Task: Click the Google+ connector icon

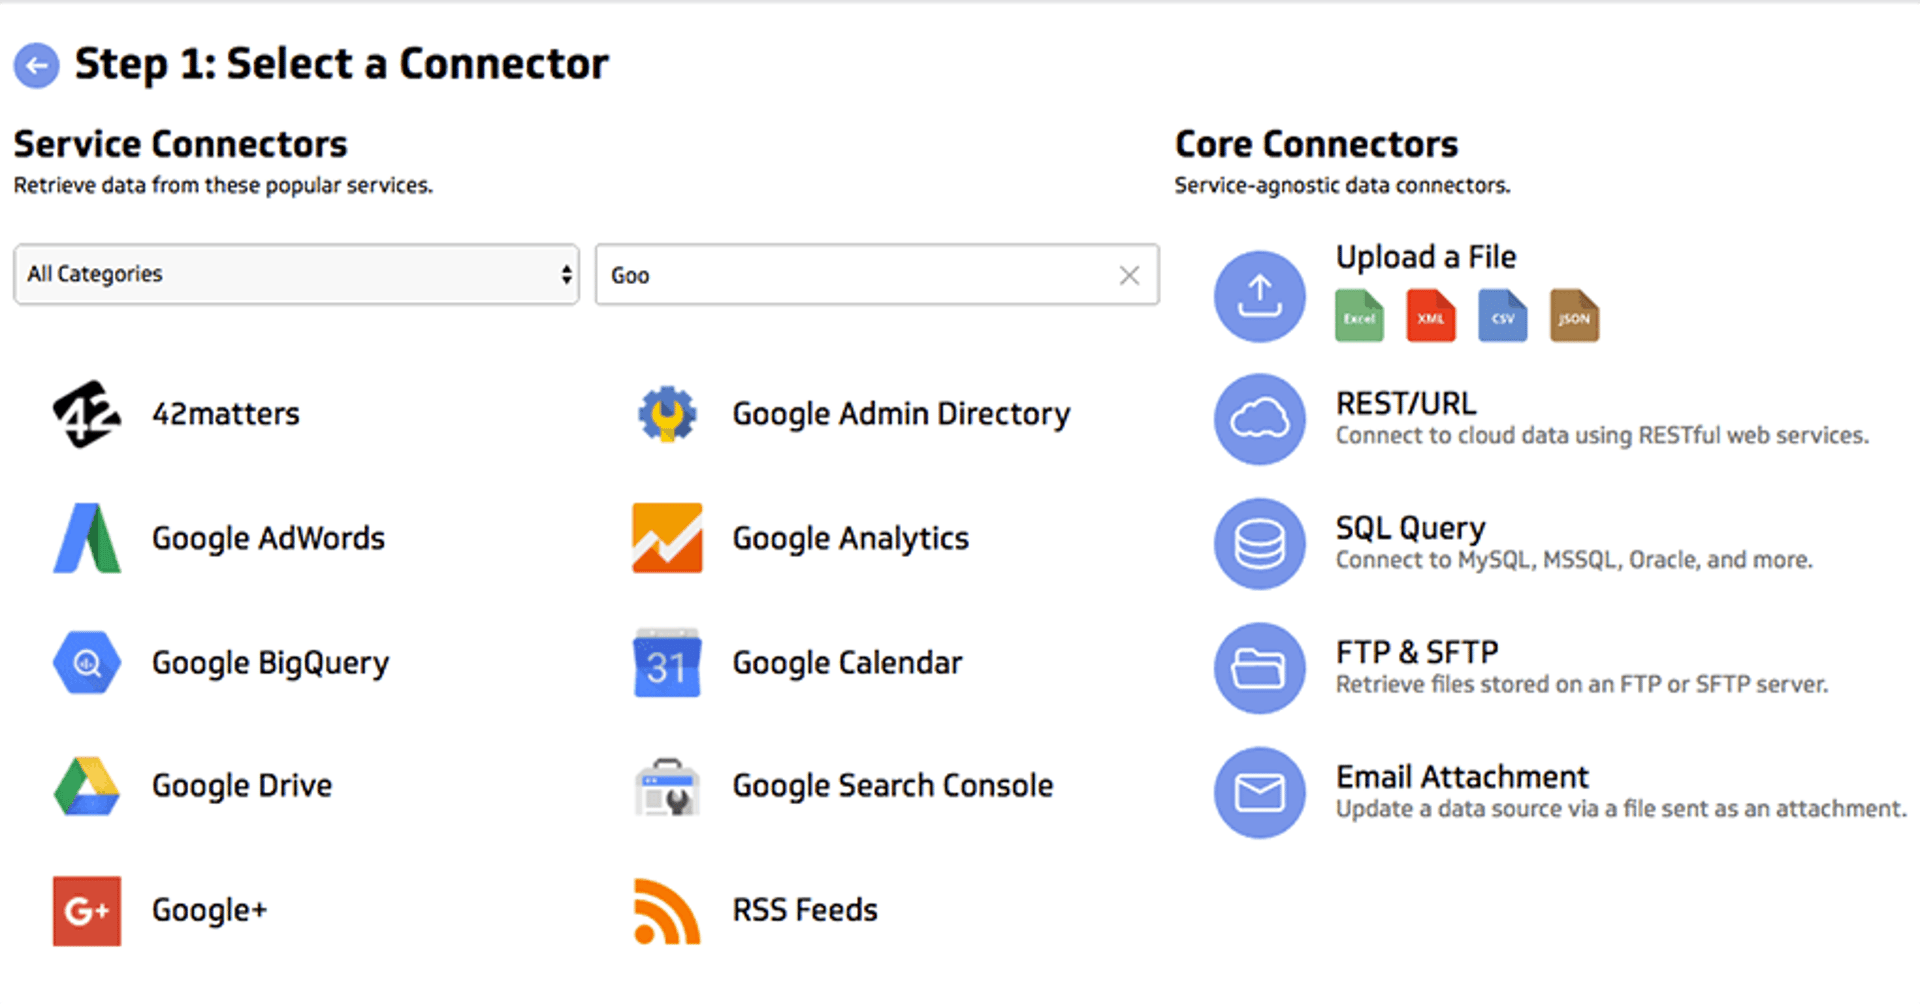Action: pyautogui.click(x=86, y=911)
